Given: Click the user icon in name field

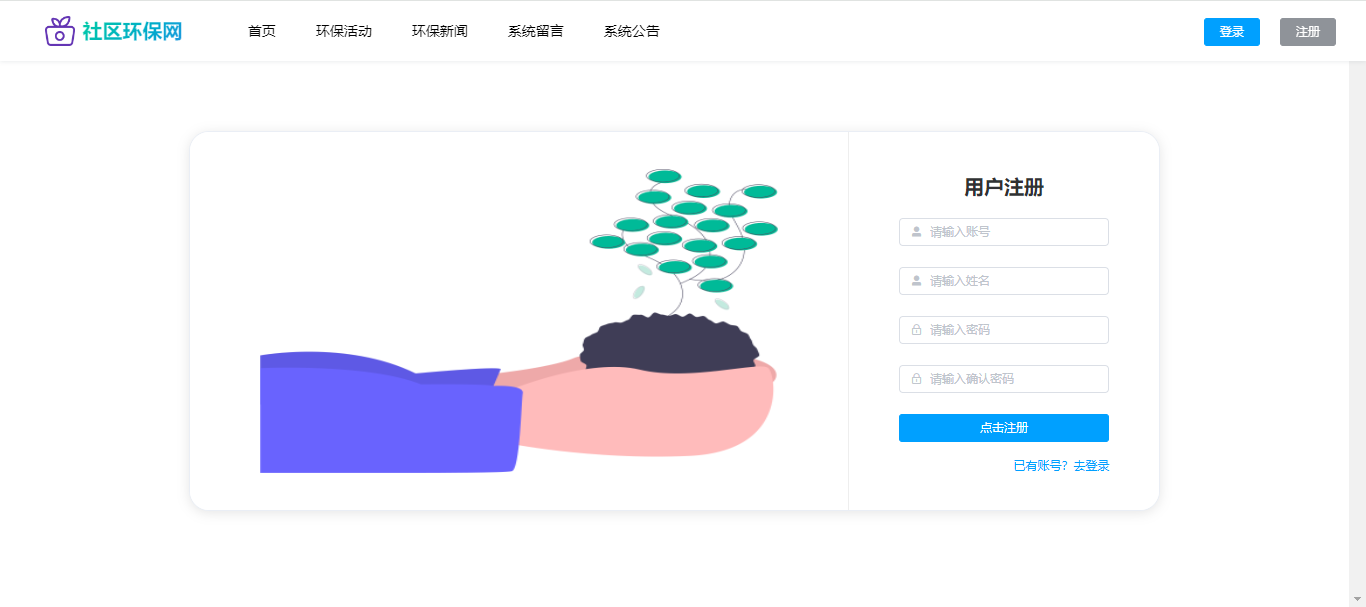Looking at the screenshot, I should coord(916,281).
